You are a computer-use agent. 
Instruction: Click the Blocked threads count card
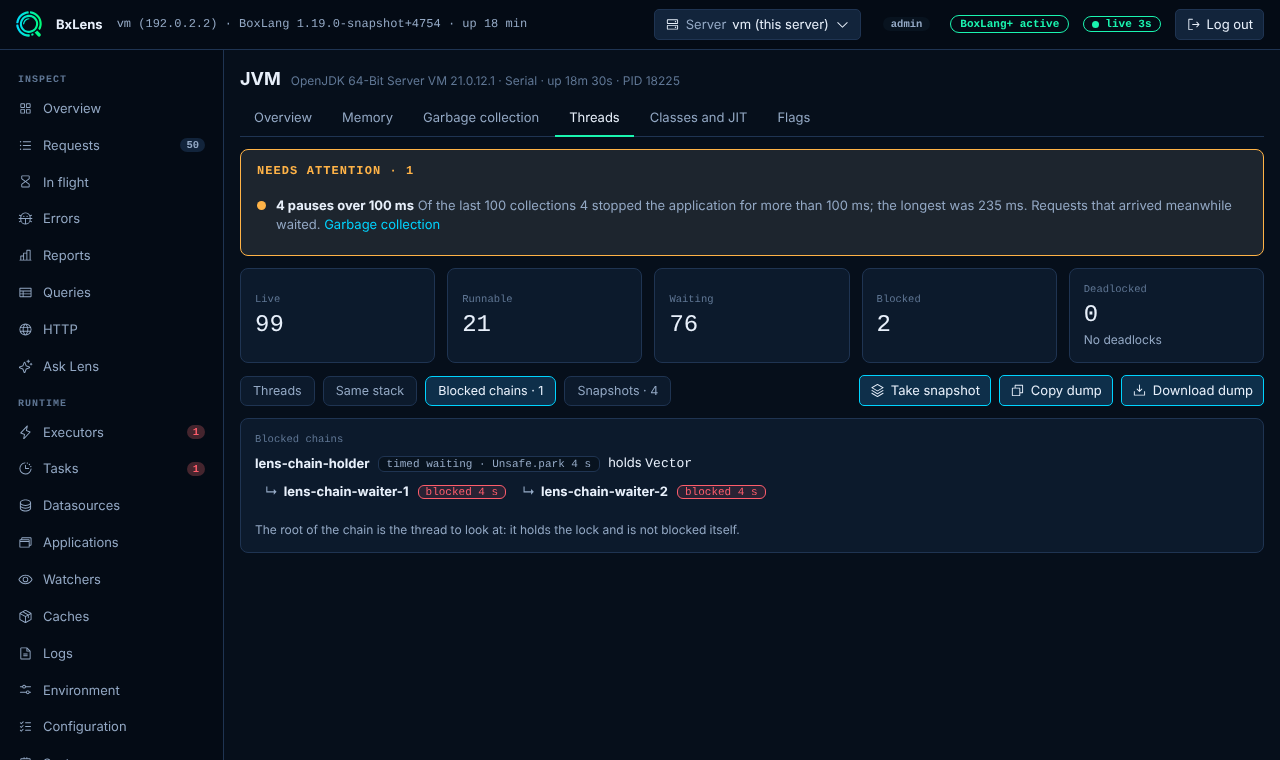[x=959, y=315]
